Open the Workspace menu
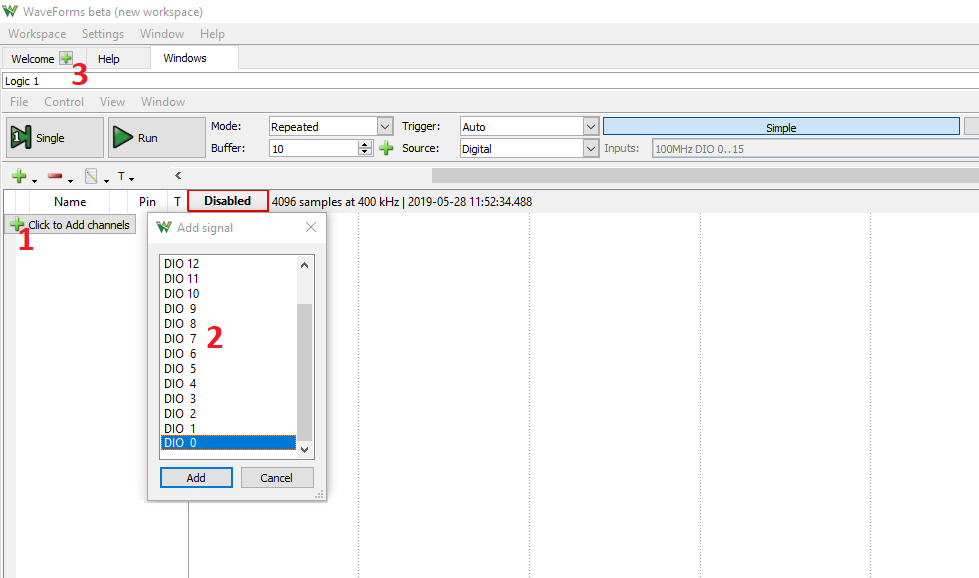979x578 pixels. [37, 34]
